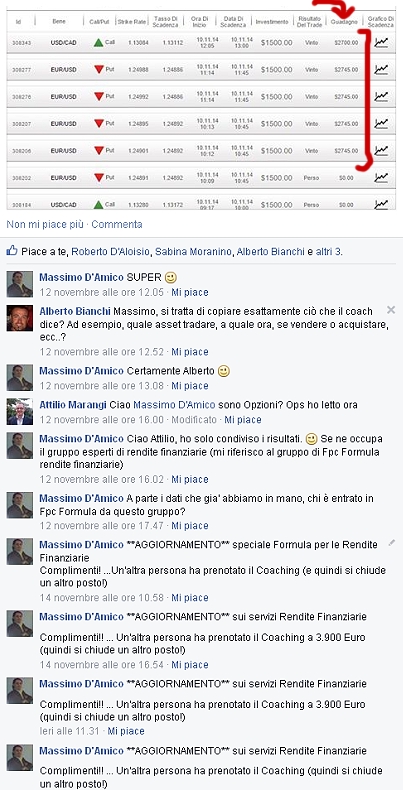The height and width of the screenshot is (790, 403).
Task: Like the 'SUPER' comment via Mi piace
Action: [190, 292]
